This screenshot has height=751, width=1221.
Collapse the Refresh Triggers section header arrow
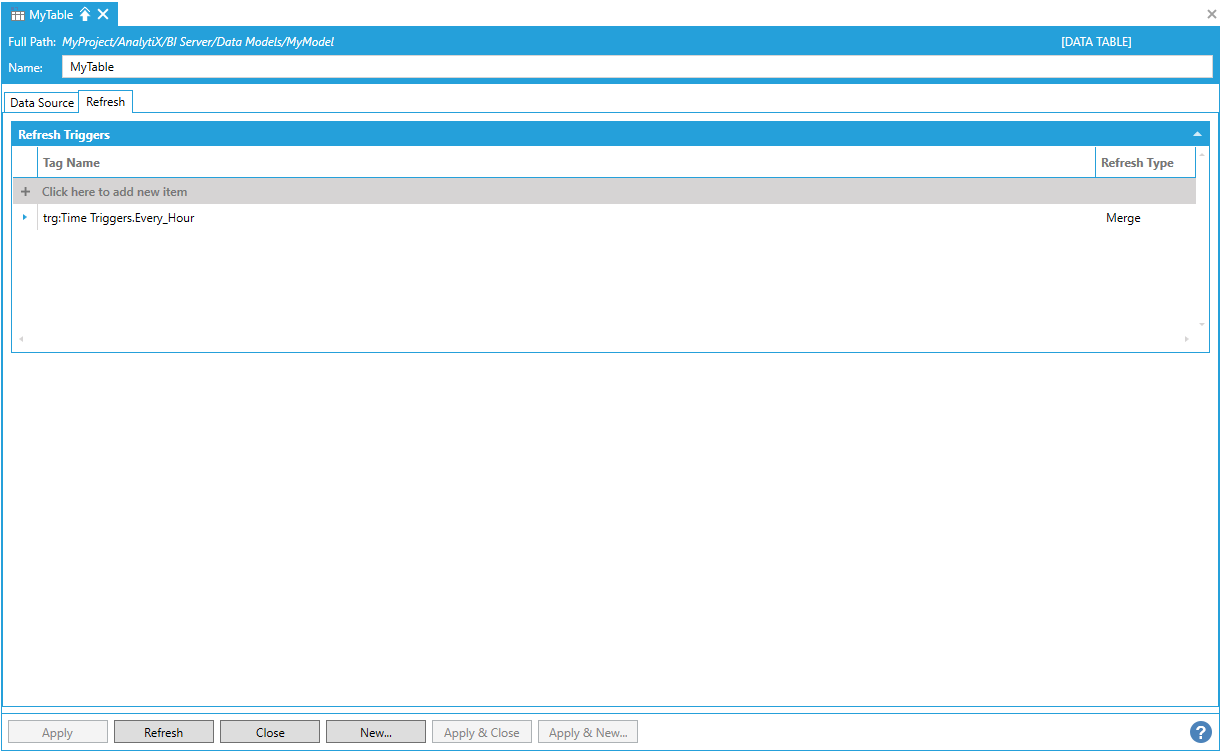(x=1197, y=134)
